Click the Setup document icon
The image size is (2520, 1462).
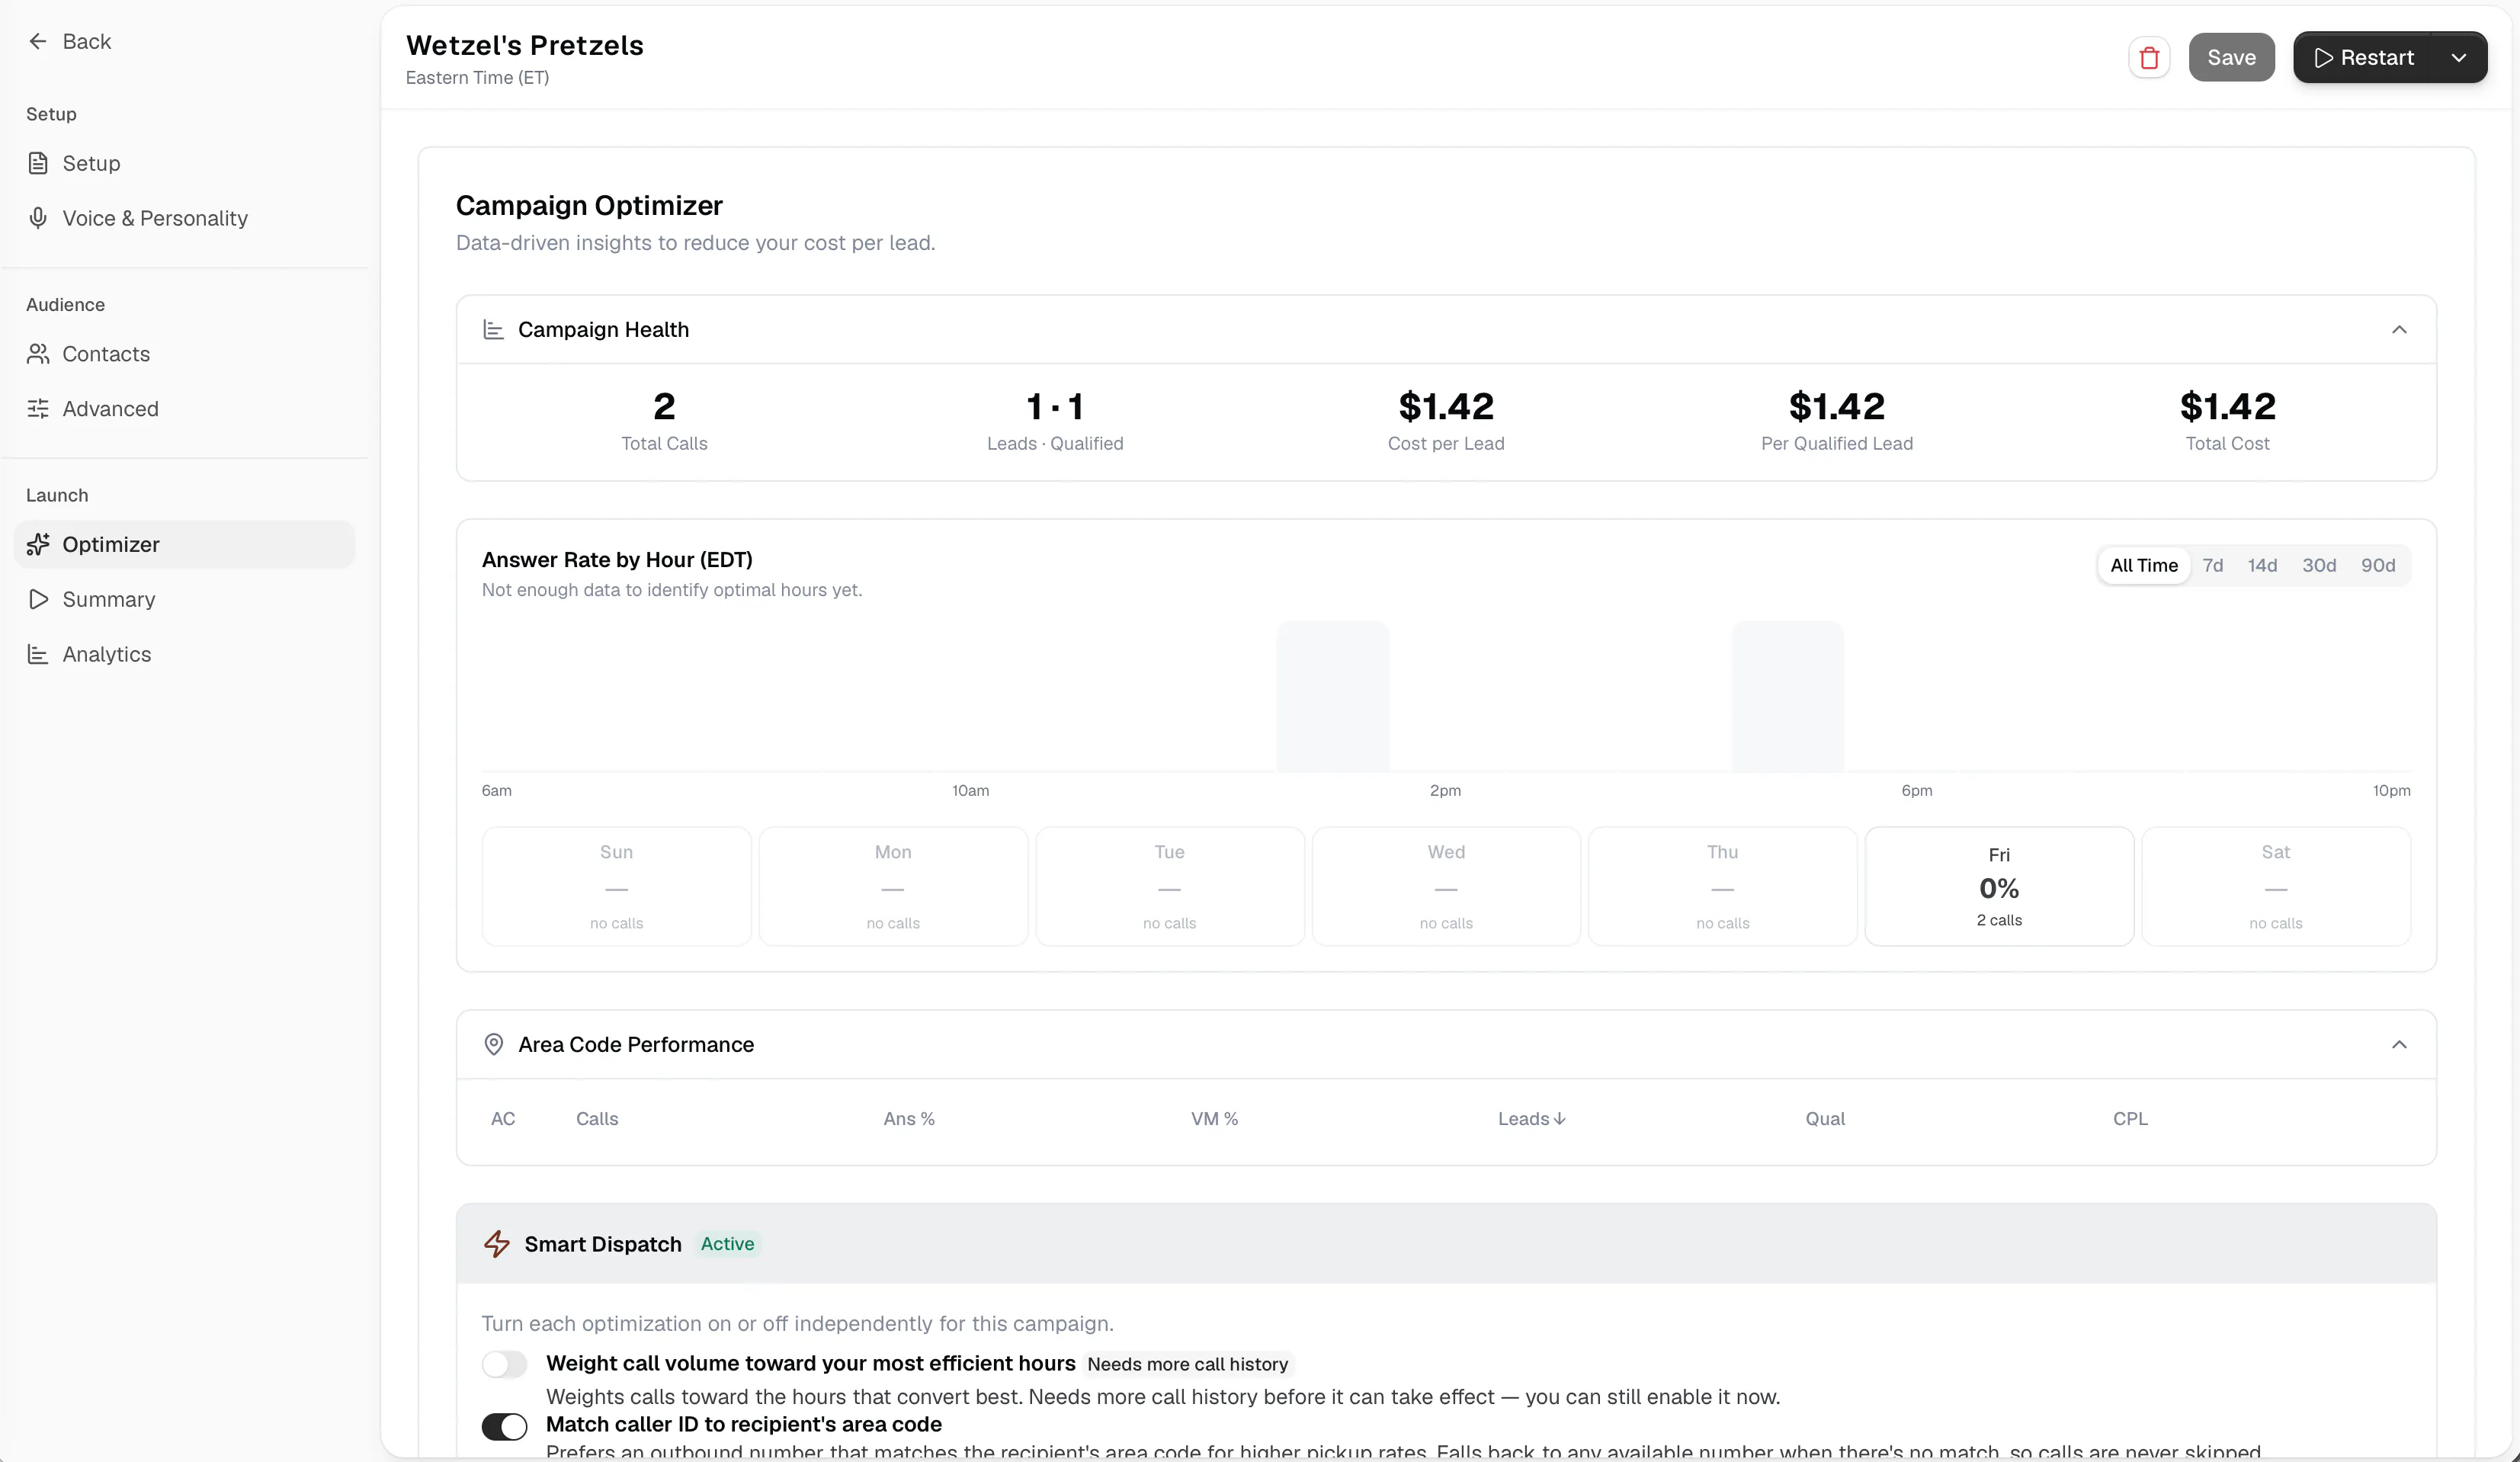point(38,163)
